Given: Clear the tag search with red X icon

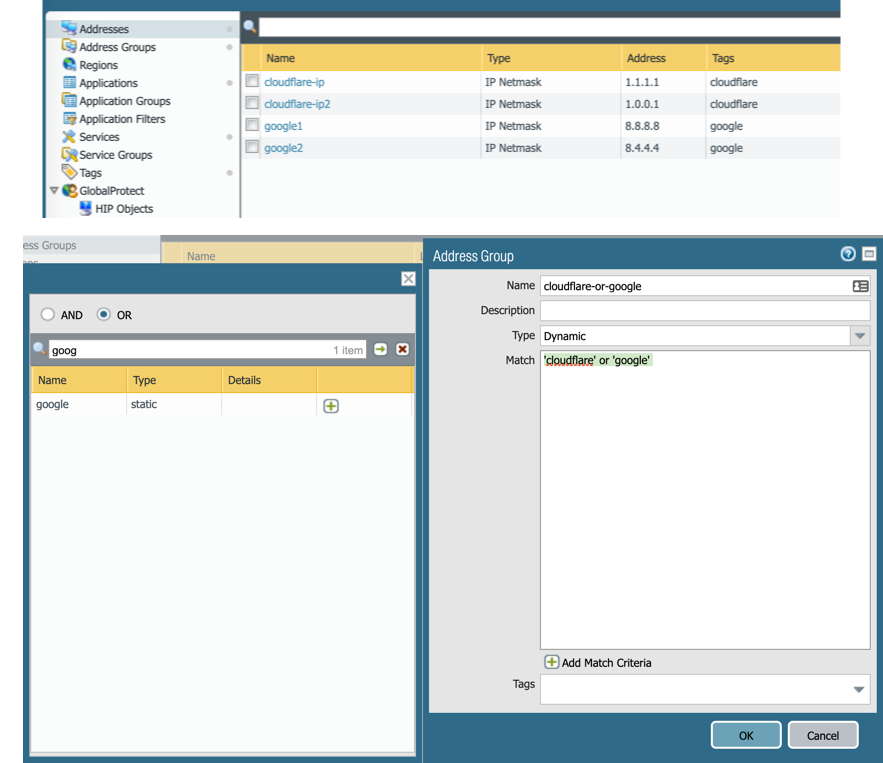Looking at the screenshot, I should click(x=402, y=349).
